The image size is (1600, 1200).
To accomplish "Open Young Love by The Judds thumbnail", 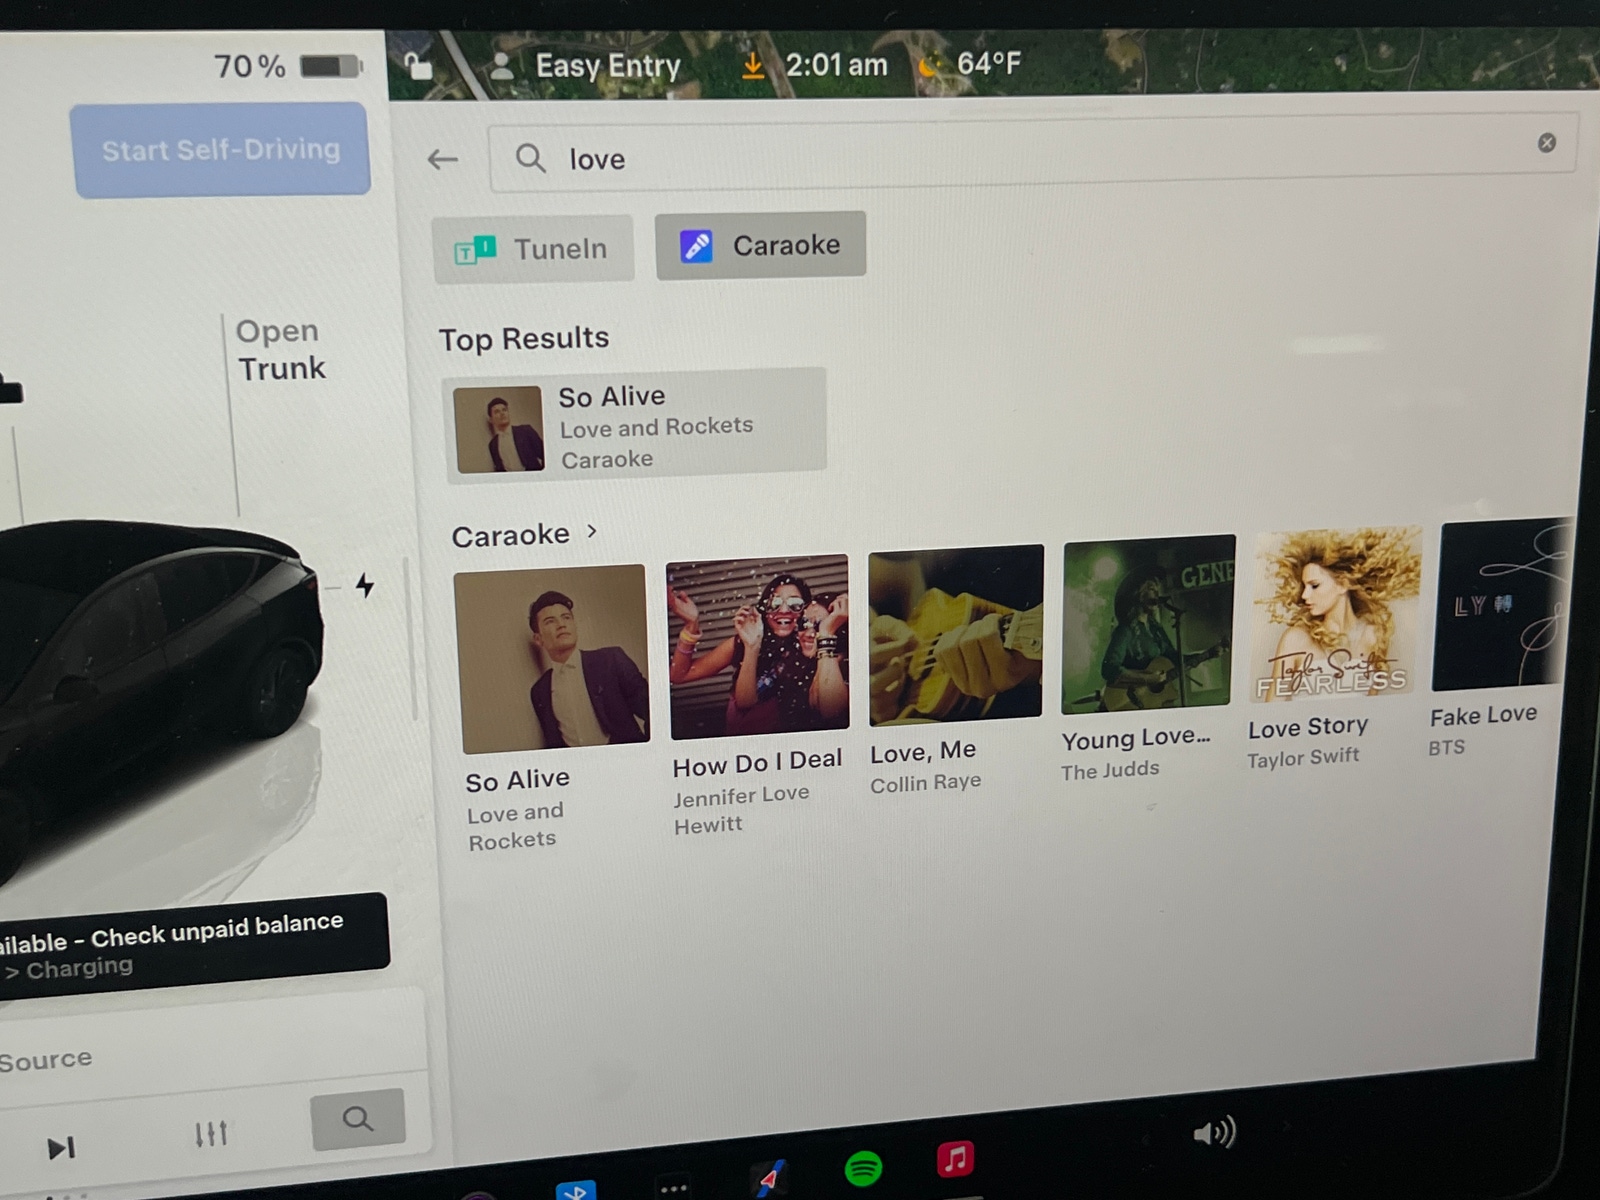I will pyautogui.click(x=1148, y=624).
